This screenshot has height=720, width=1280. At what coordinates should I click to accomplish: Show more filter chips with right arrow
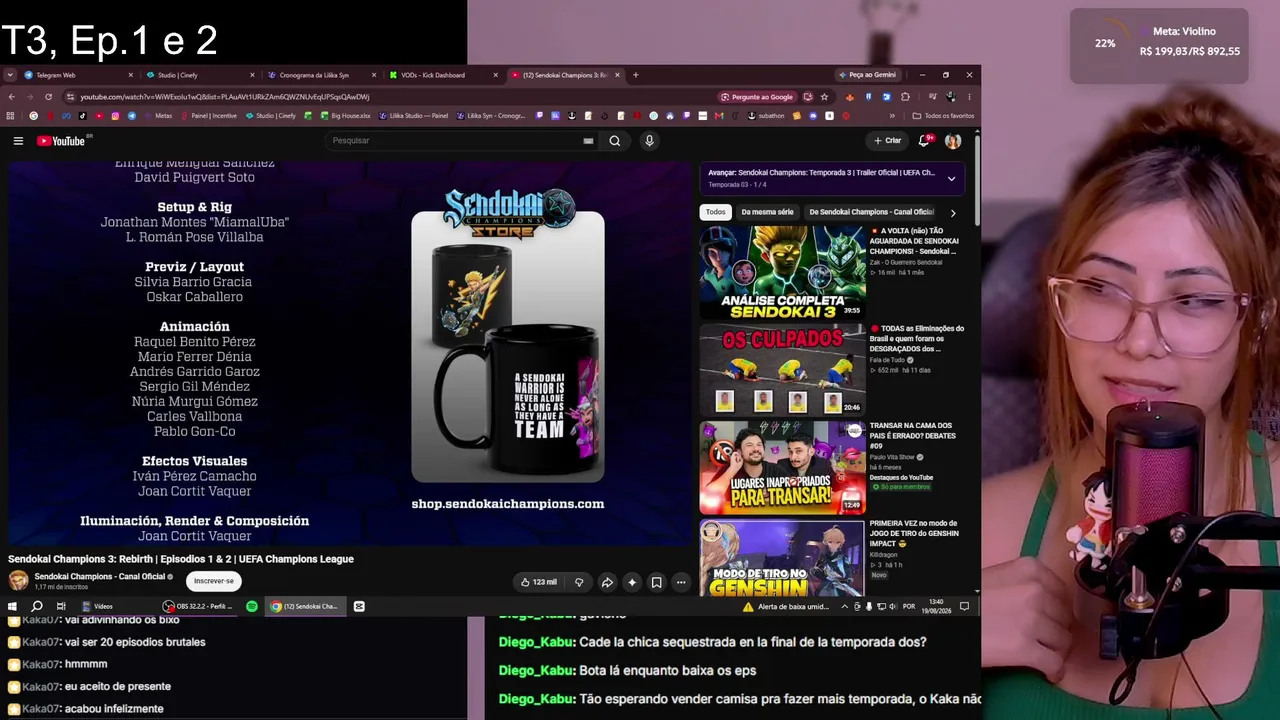click(953, 213)
